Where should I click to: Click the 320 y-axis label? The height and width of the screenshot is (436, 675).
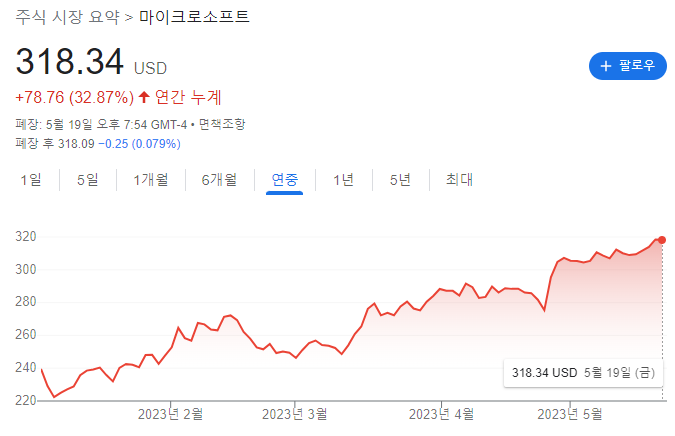point(26,236)
